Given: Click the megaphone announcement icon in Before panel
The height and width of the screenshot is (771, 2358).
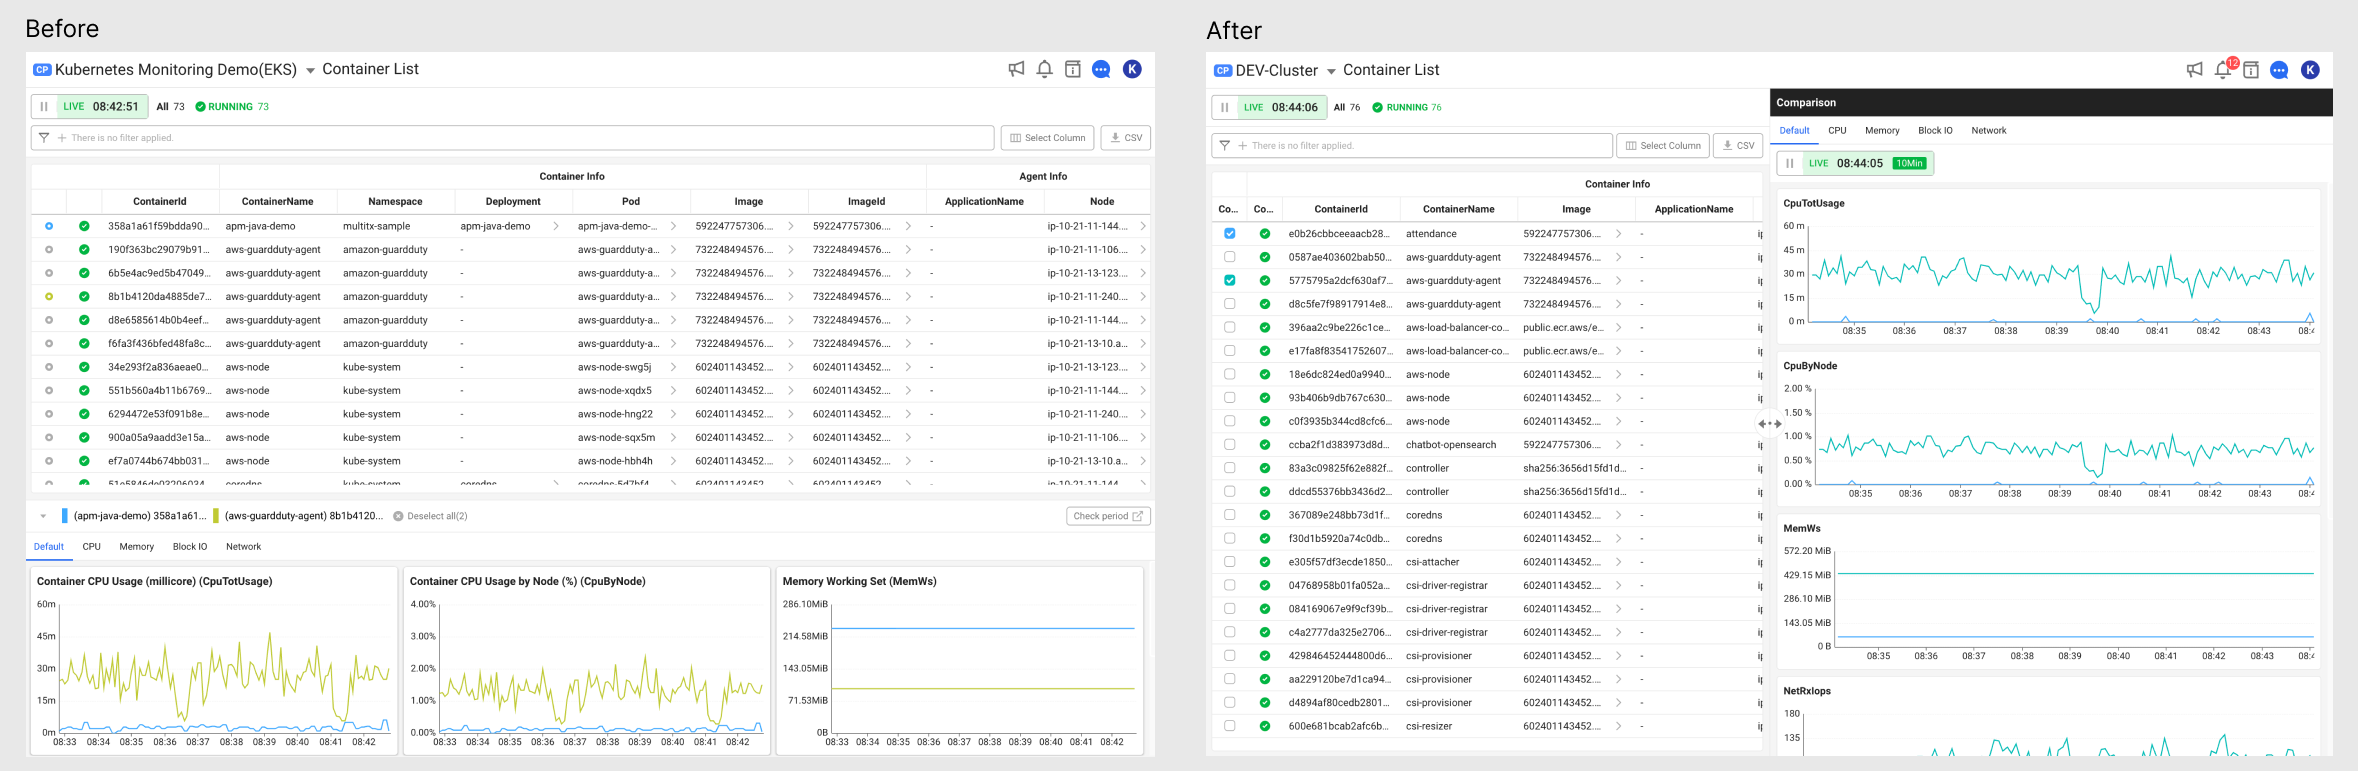Looking at the screenshot, I should (1016, 69).
